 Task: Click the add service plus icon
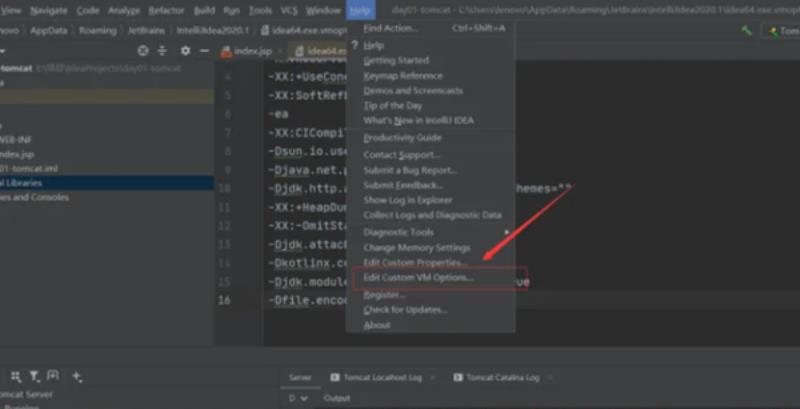[x=78, y=376]
